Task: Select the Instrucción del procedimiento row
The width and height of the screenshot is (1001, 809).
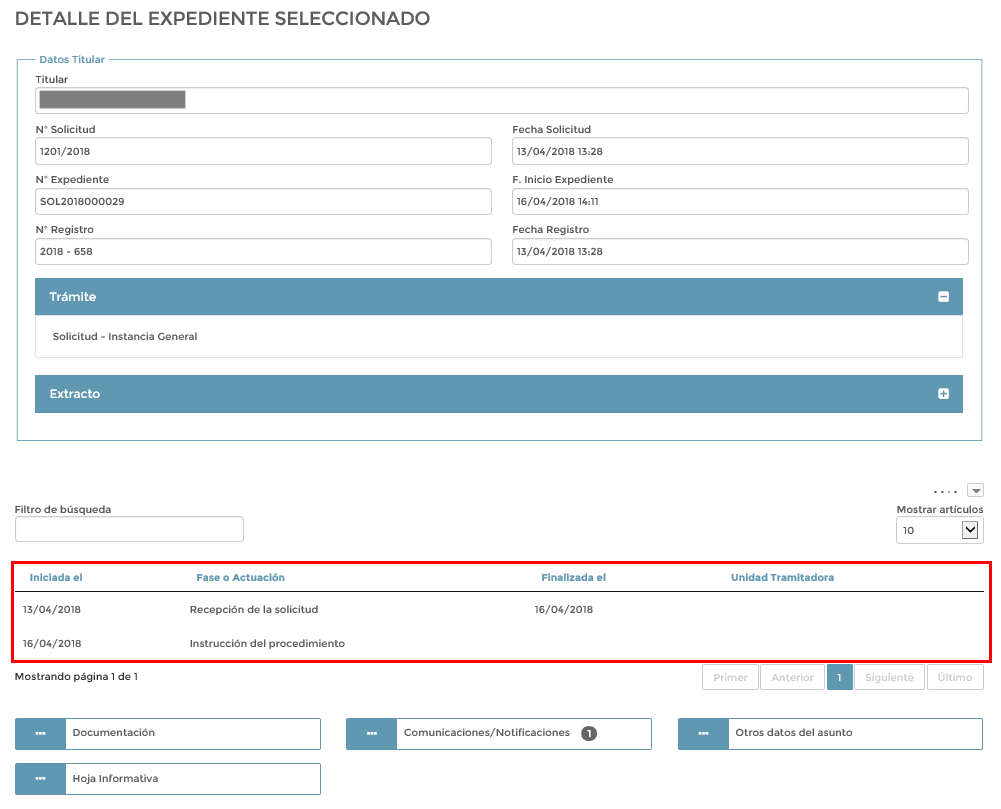Action: (267, 643)
